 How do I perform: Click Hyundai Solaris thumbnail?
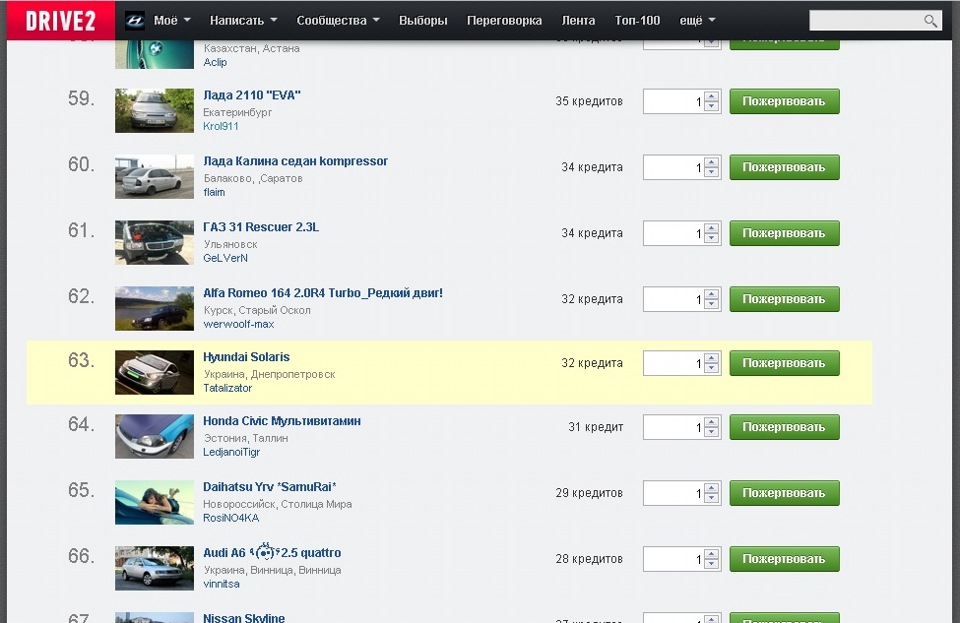coord(154,373)
